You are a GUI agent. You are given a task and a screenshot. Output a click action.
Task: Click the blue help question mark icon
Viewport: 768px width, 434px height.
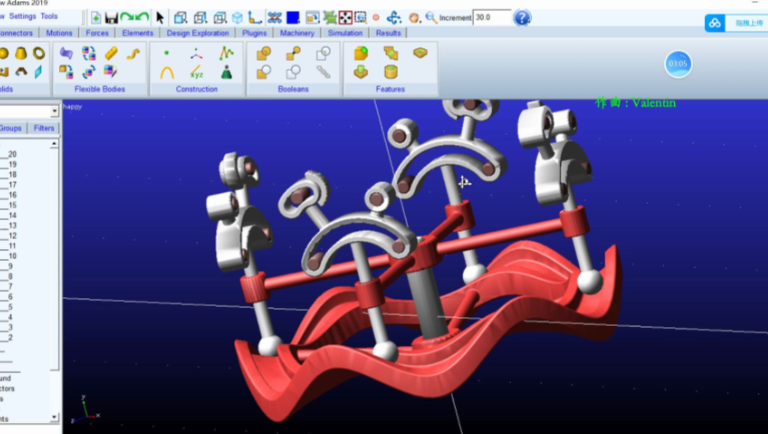pos(522,17)
